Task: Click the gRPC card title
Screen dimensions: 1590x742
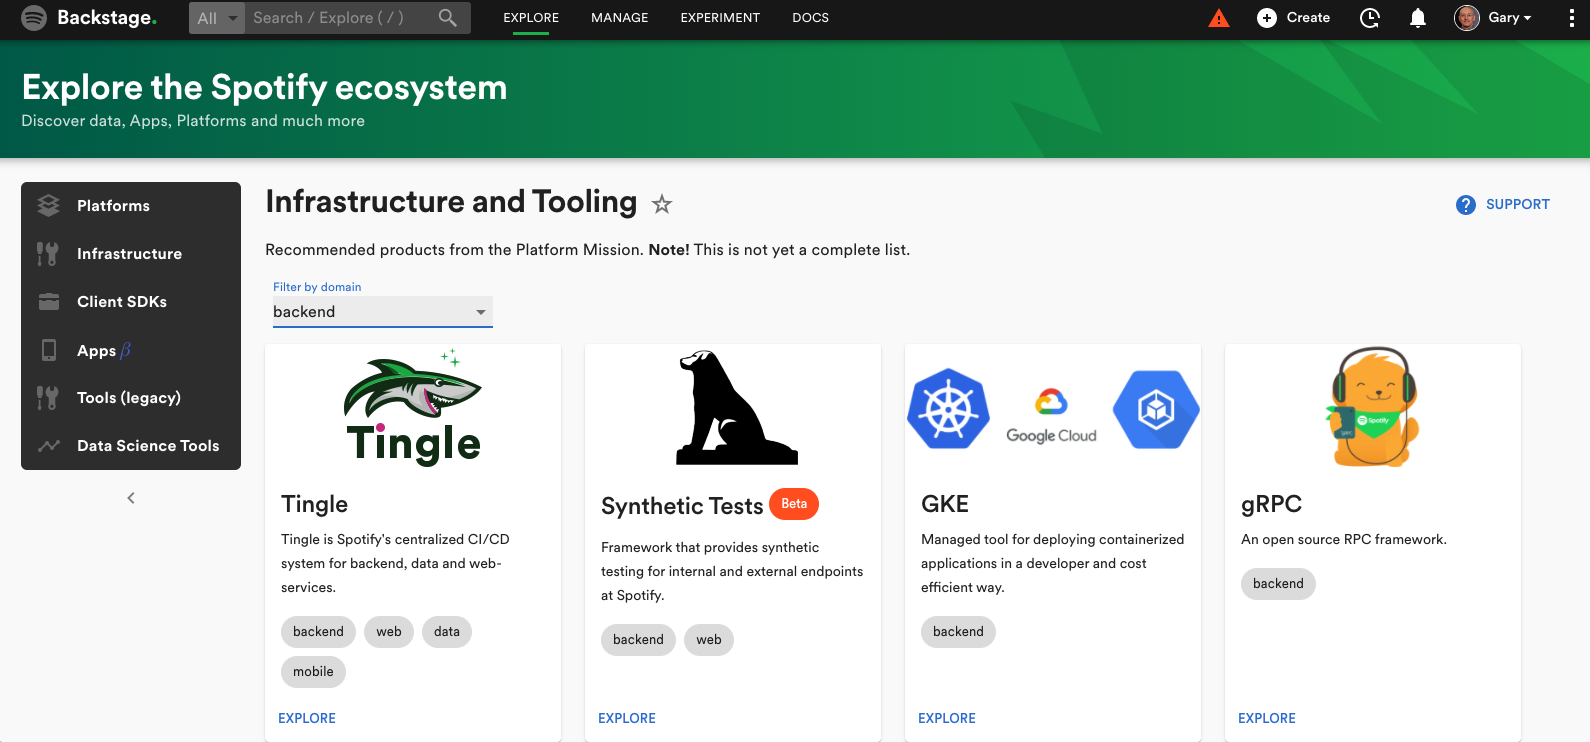Action: click(x=1271, y=504)
